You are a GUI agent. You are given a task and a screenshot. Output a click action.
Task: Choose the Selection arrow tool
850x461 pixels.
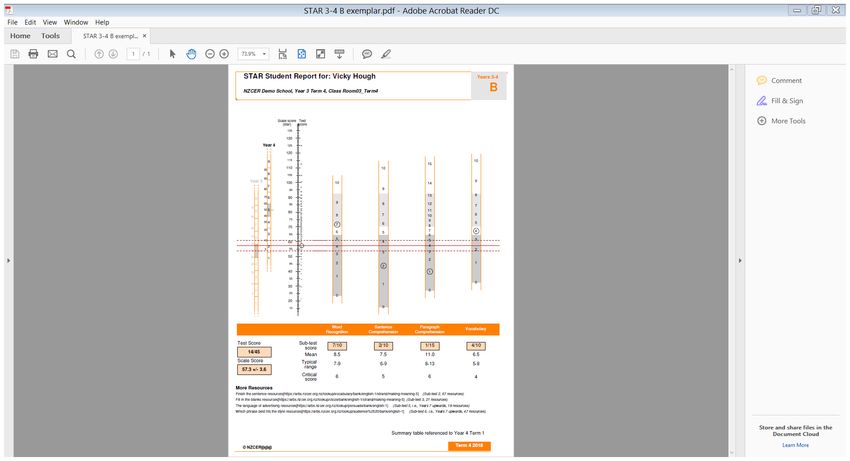pos(172,54)
